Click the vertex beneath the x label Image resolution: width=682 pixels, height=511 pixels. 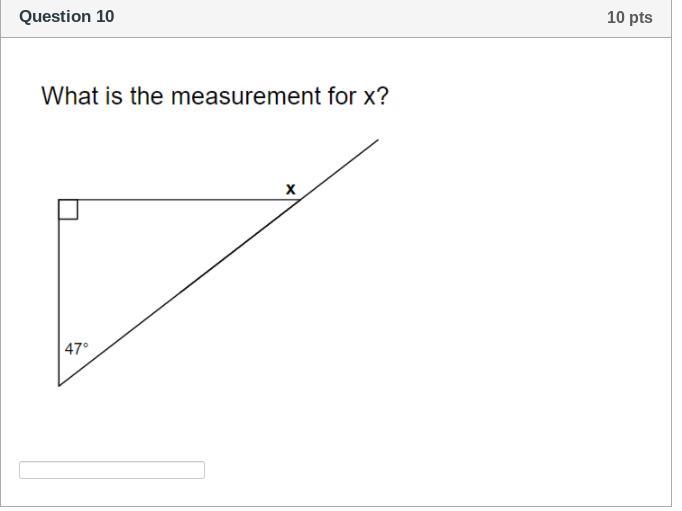coord(300,200)
